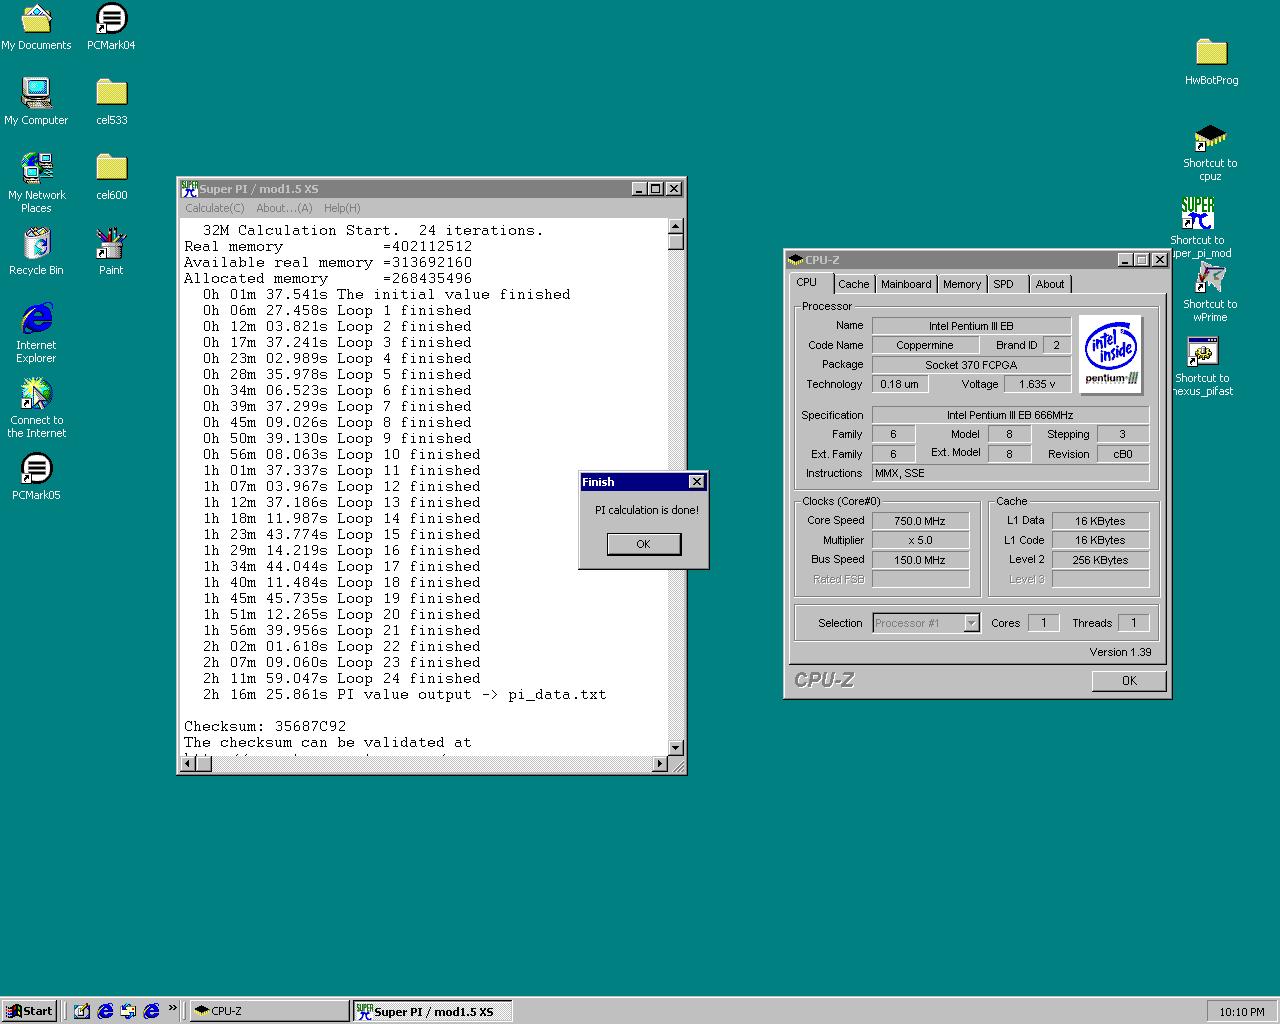Image resolution: width=1280 pixels, height=1024 pixels.
Task: Click the pi_data.txt output line
Action: [x=404, y=694]
